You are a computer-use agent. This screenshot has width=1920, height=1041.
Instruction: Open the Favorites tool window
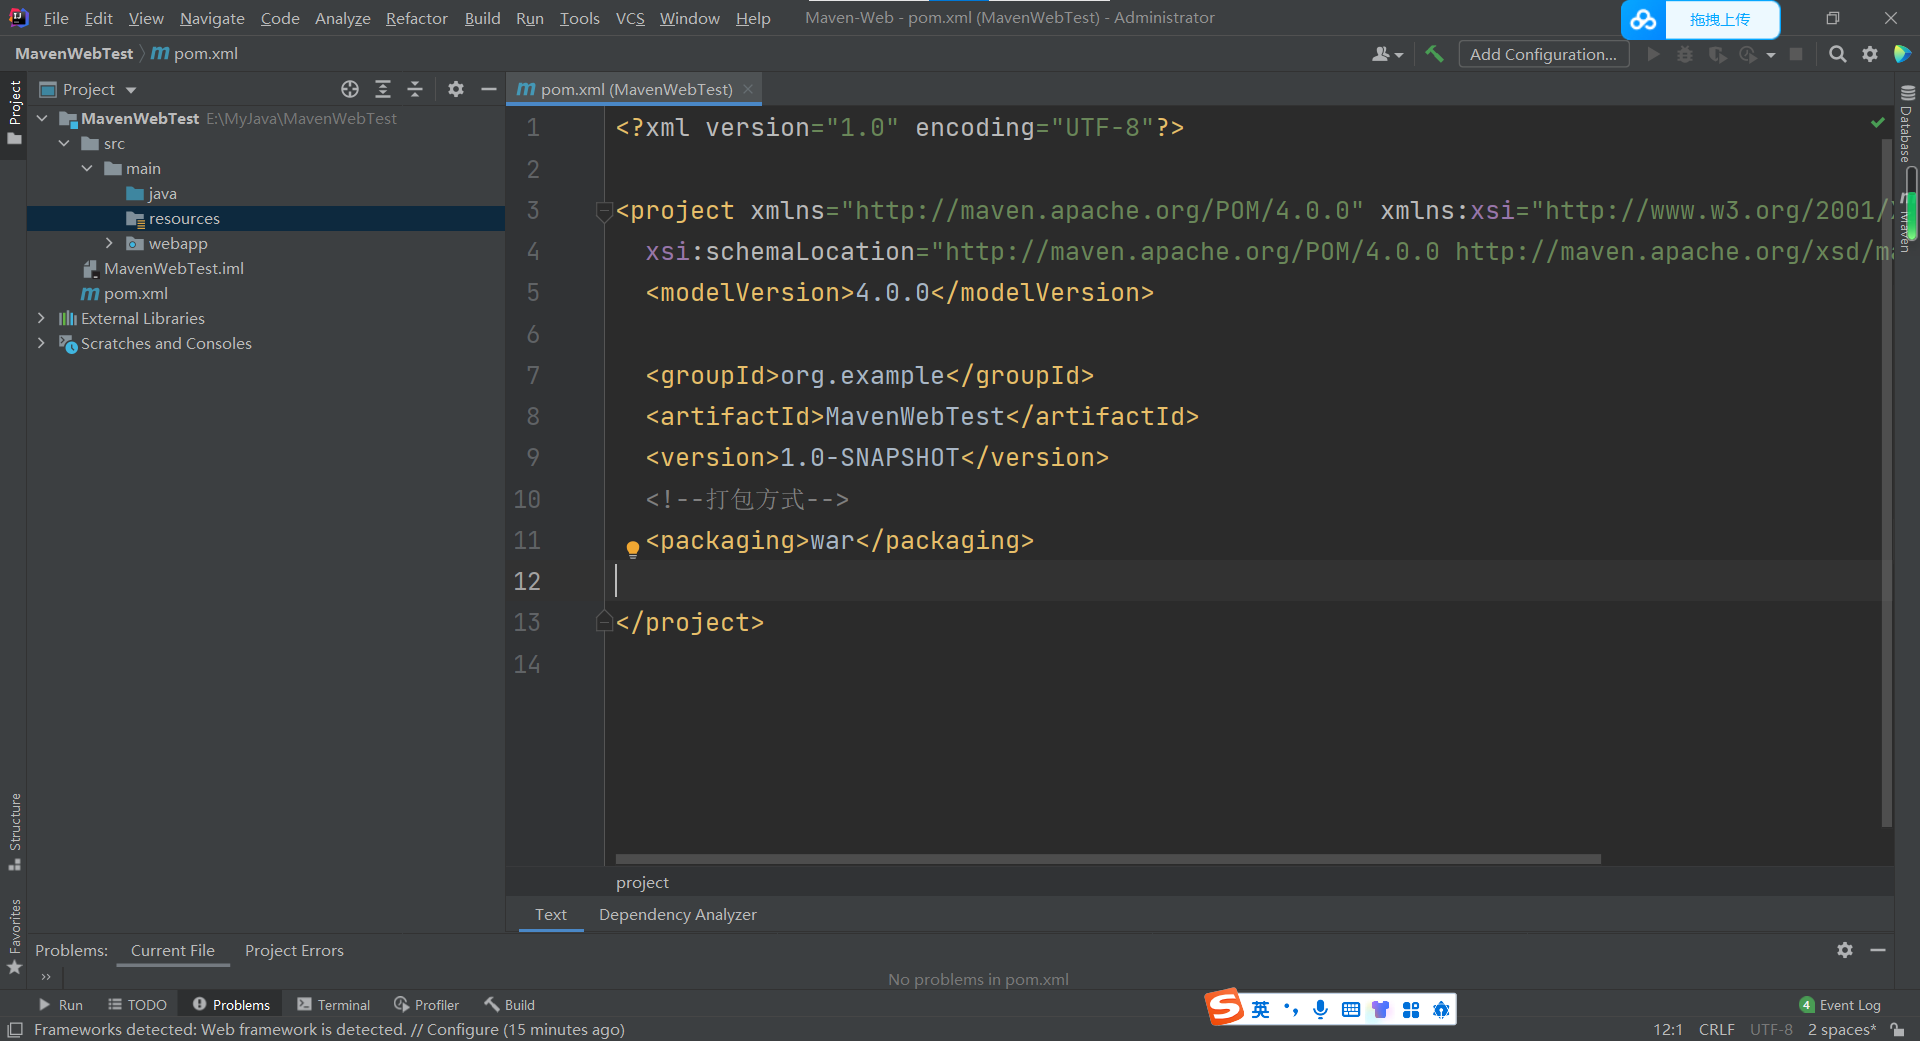pyautogui.click(x=14, y=936)
